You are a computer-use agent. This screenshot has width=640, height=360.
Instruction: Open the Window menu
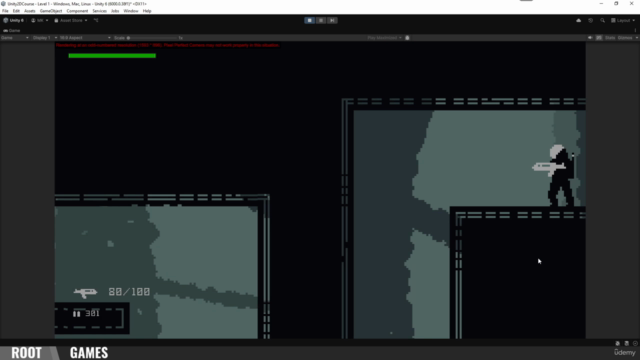coord(131,11)
